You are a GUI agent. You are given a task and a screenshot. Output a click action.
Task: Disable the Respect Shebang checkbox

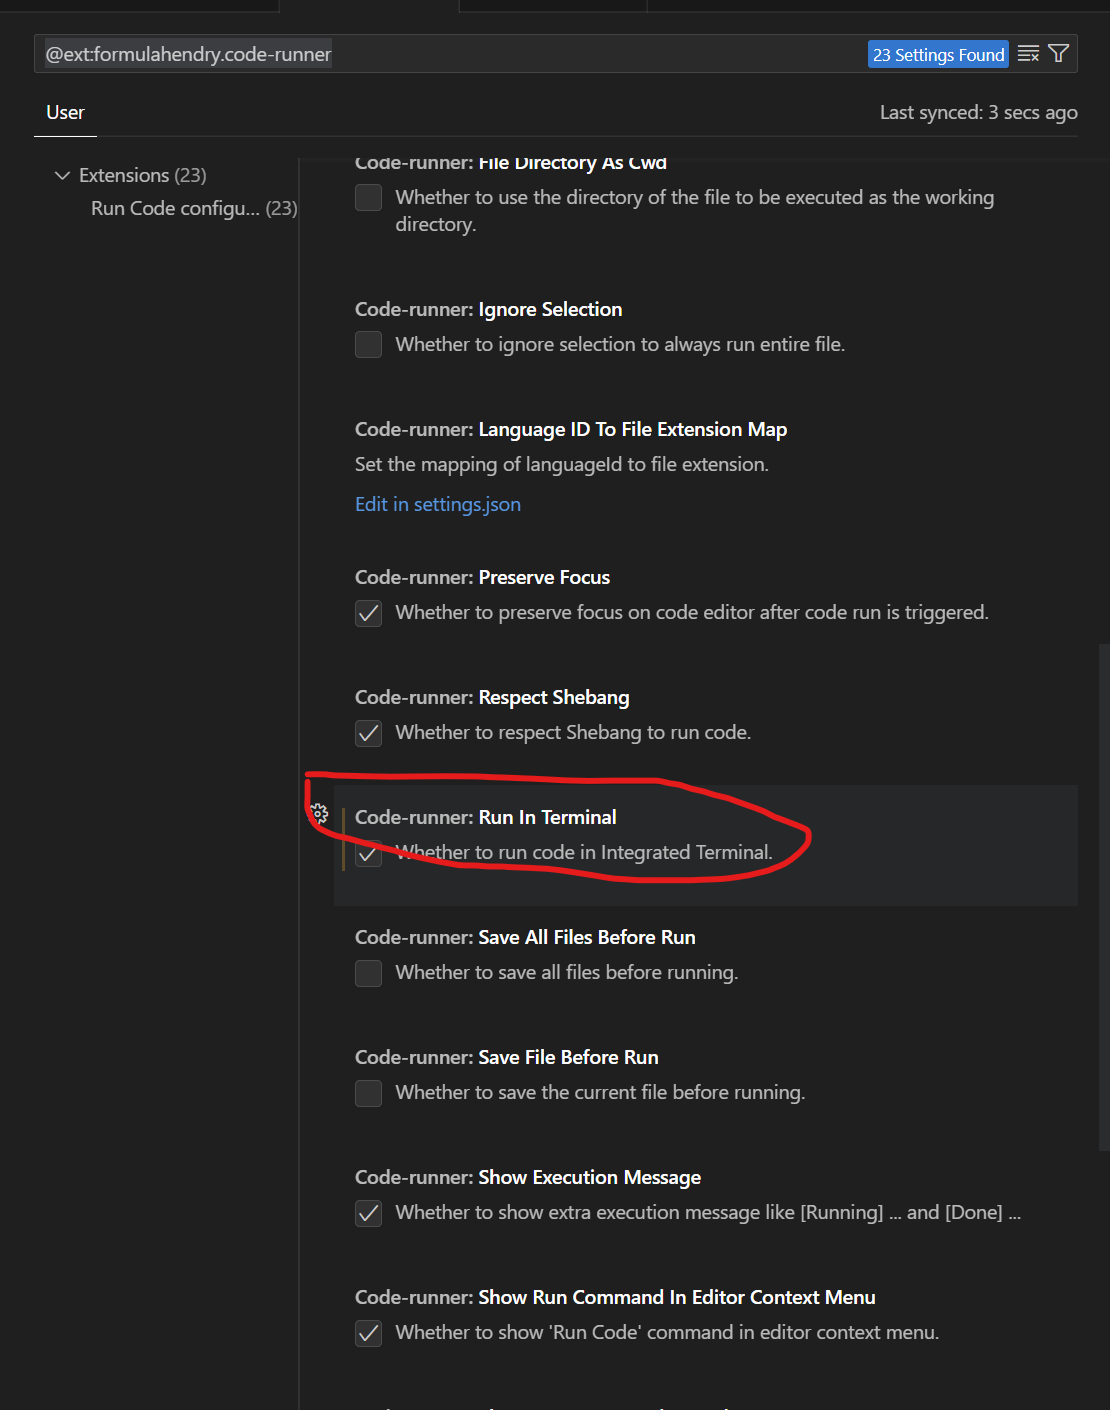(x=369, y=733)
